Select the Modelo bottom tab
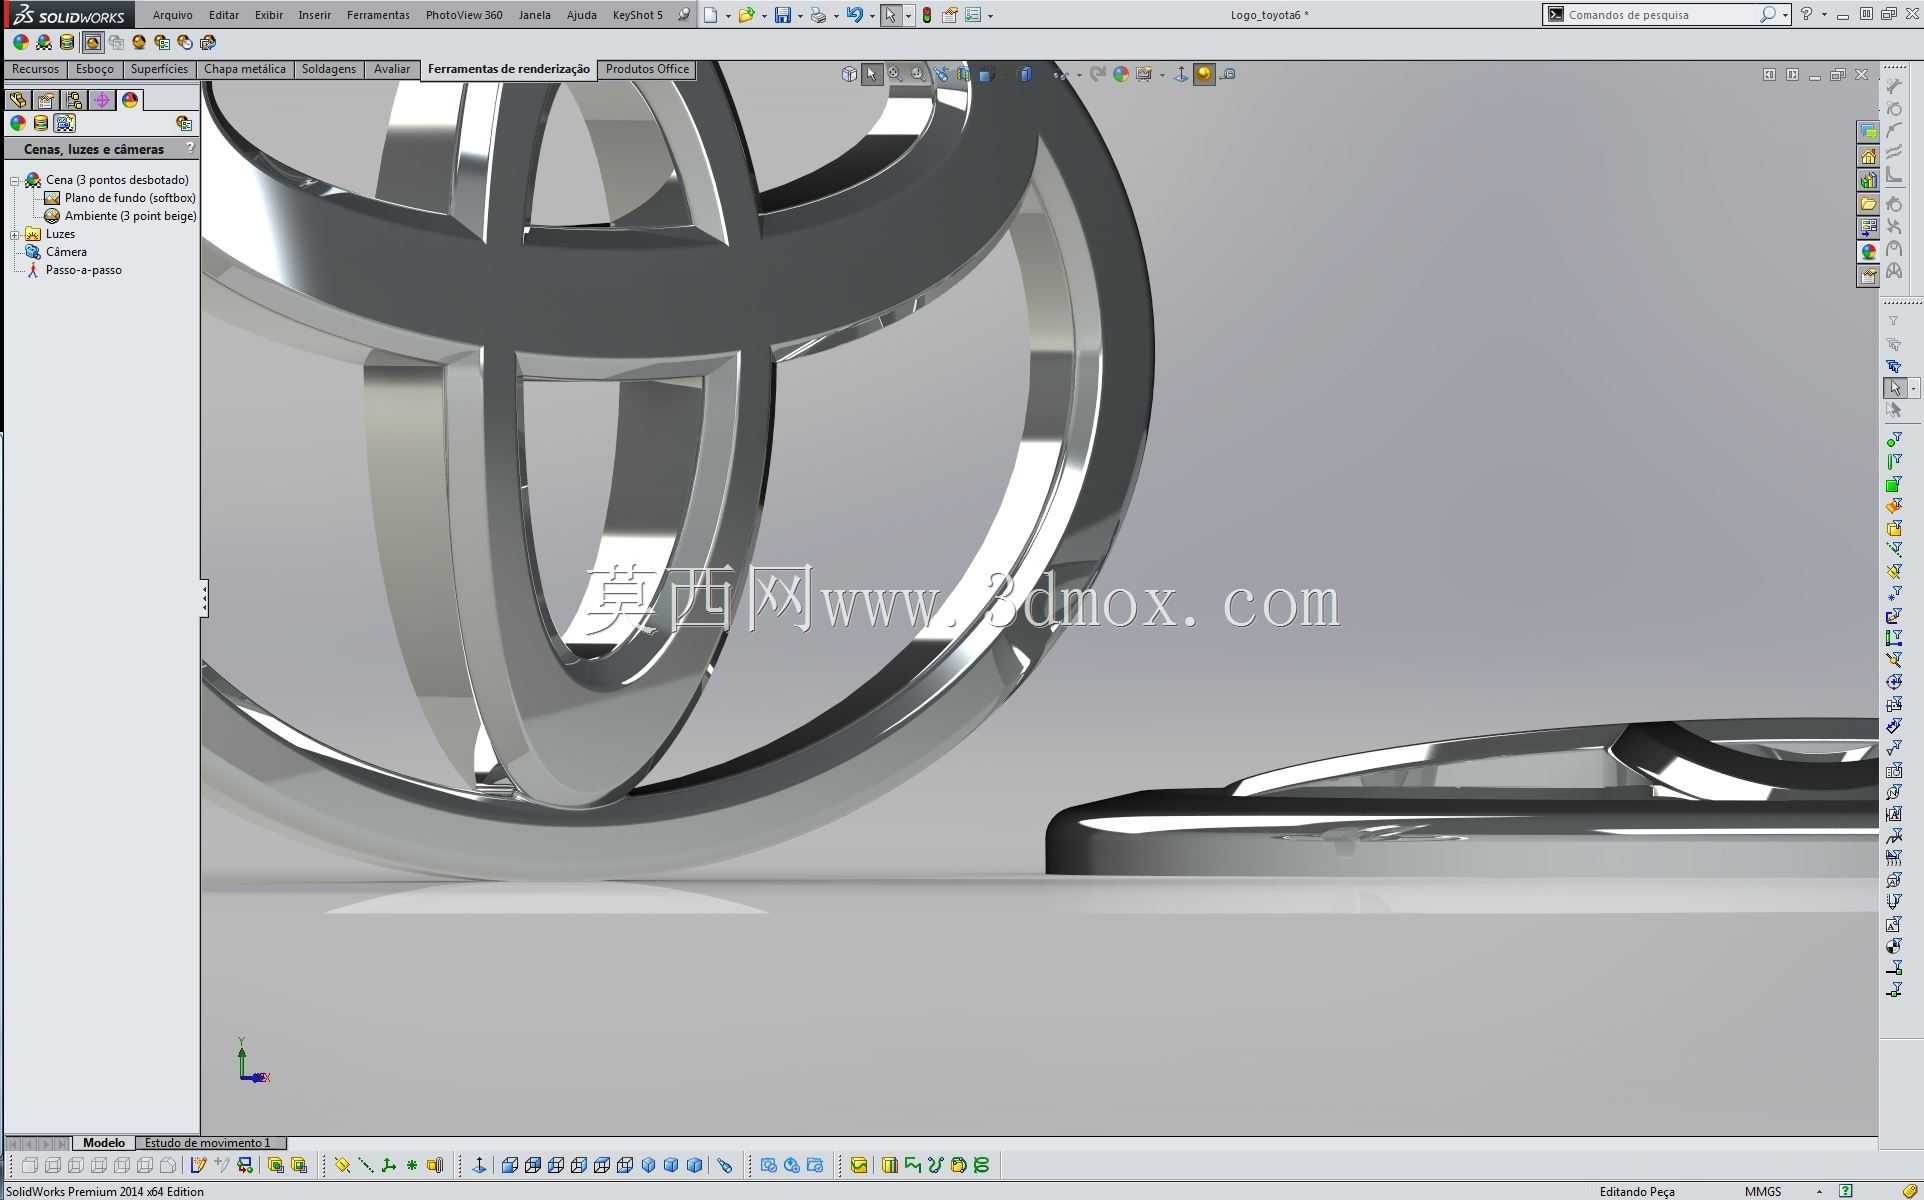 pos(104,1142)
